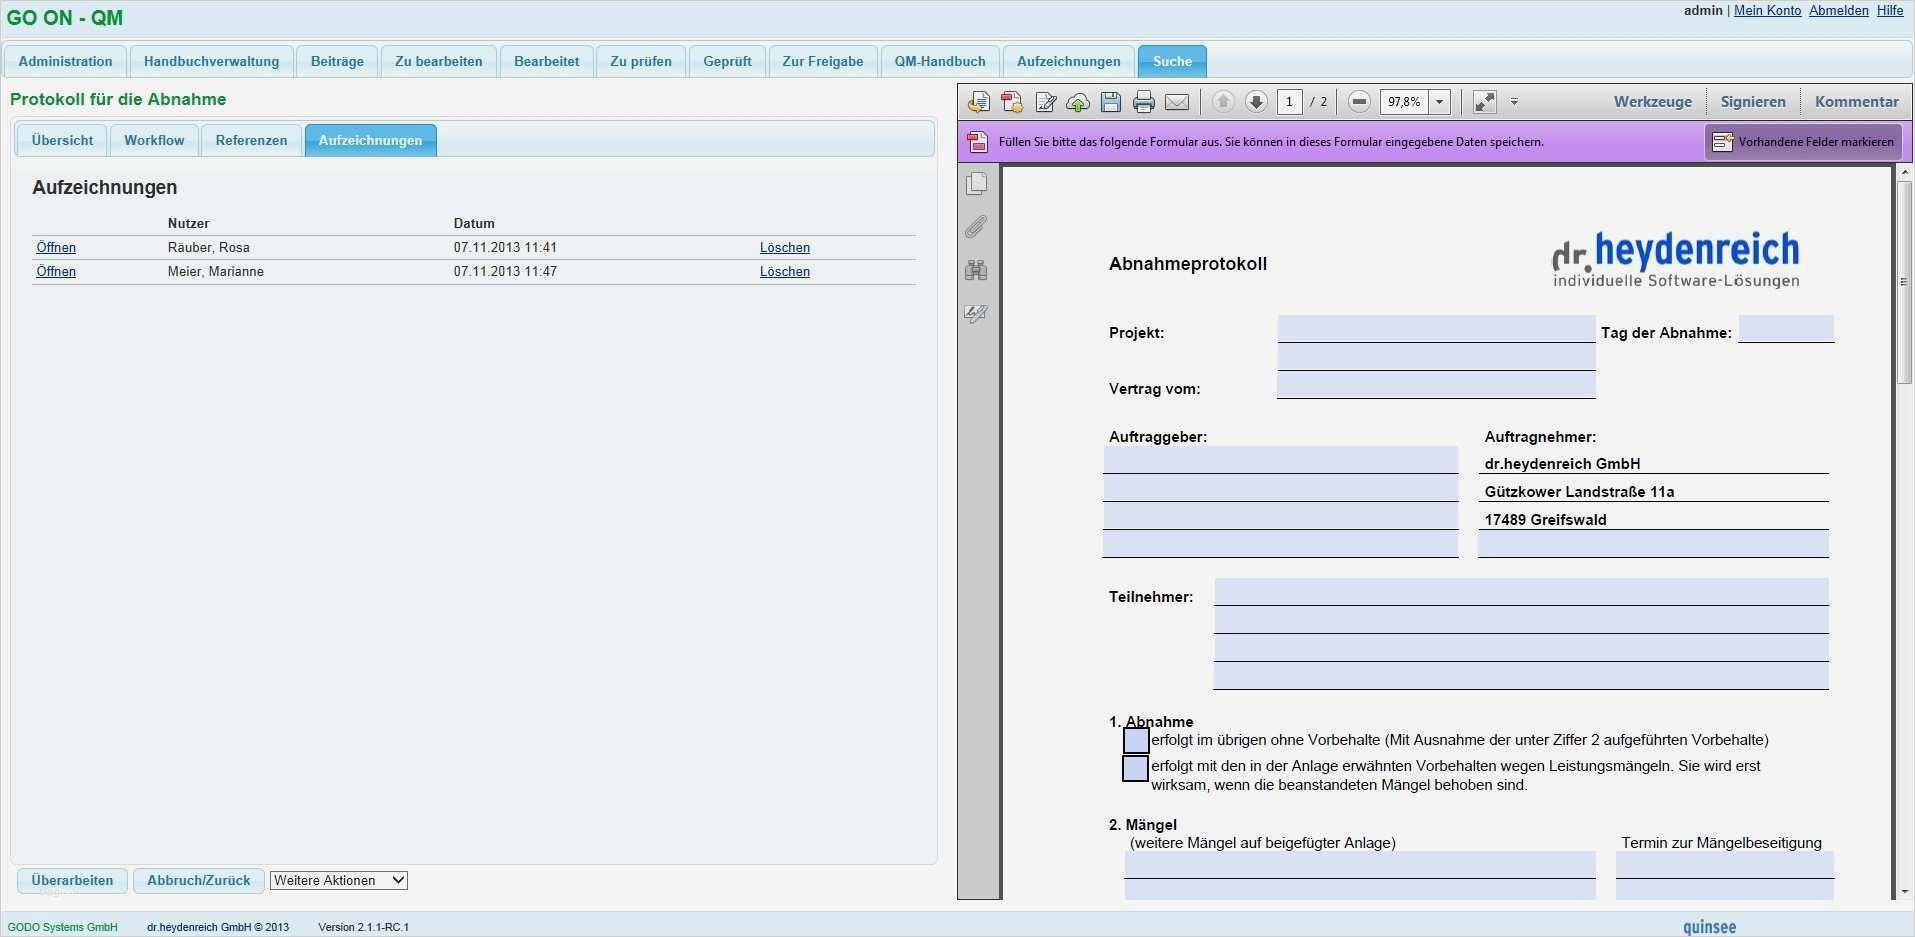Select the top Aufzeichnungen navigation tab
The height and width of the screenshot is (937, 1915).
tap(1069, 61)
